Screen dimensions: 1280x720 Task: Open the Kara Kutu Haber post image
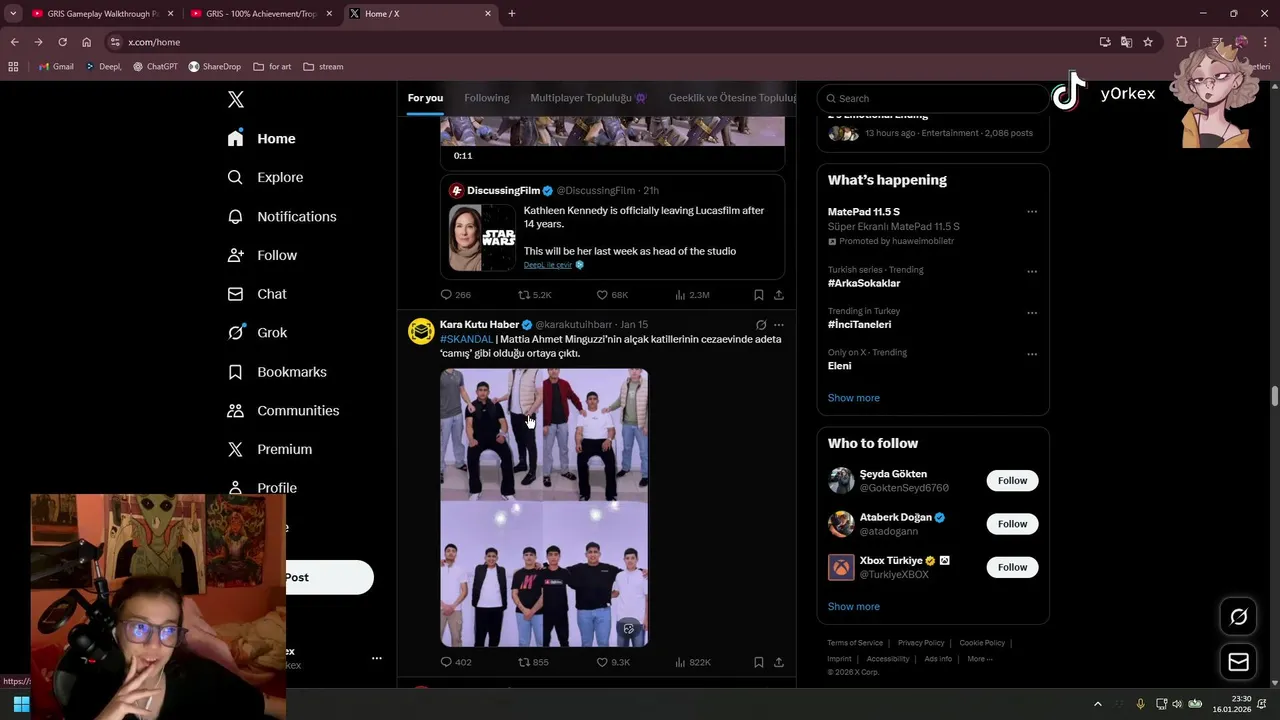[544, 507]
